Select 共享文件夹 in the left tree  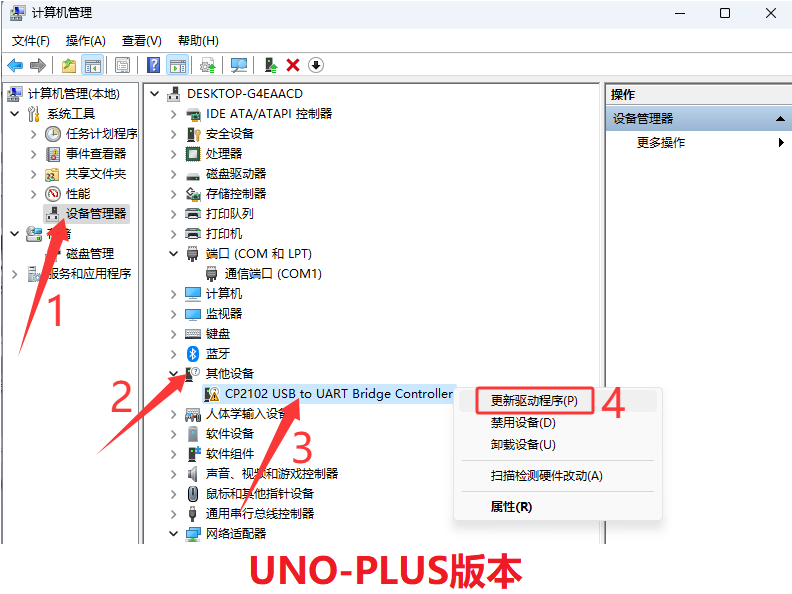(96, 174)
